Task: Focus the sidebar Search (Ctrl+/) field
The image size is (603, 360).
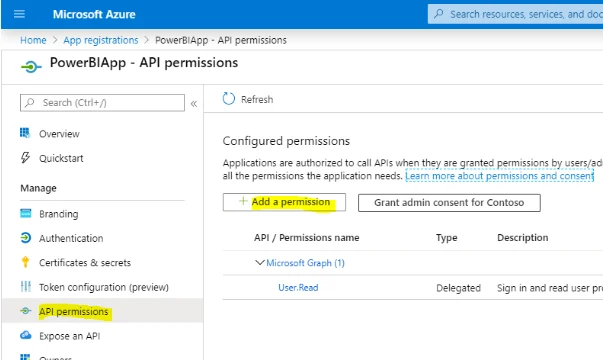Action: tap(102, 103)
